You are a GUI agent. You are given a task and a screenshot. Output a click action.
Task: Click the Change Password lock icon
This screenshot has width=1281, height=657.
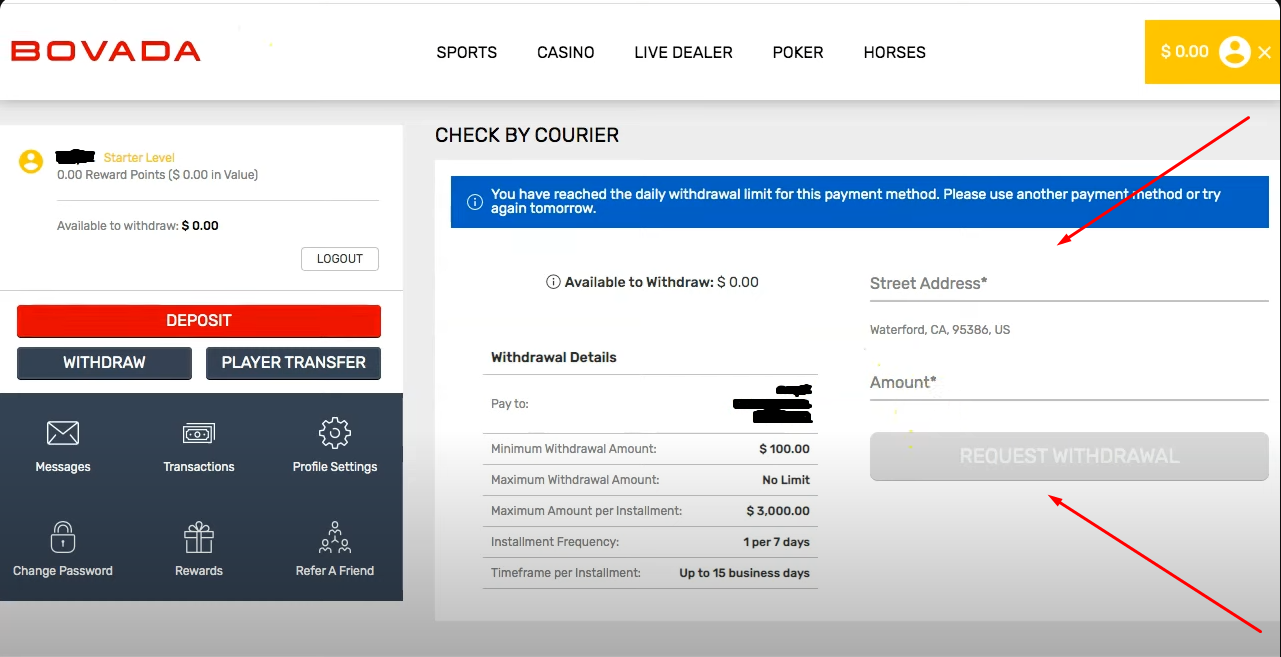(63, 538)
